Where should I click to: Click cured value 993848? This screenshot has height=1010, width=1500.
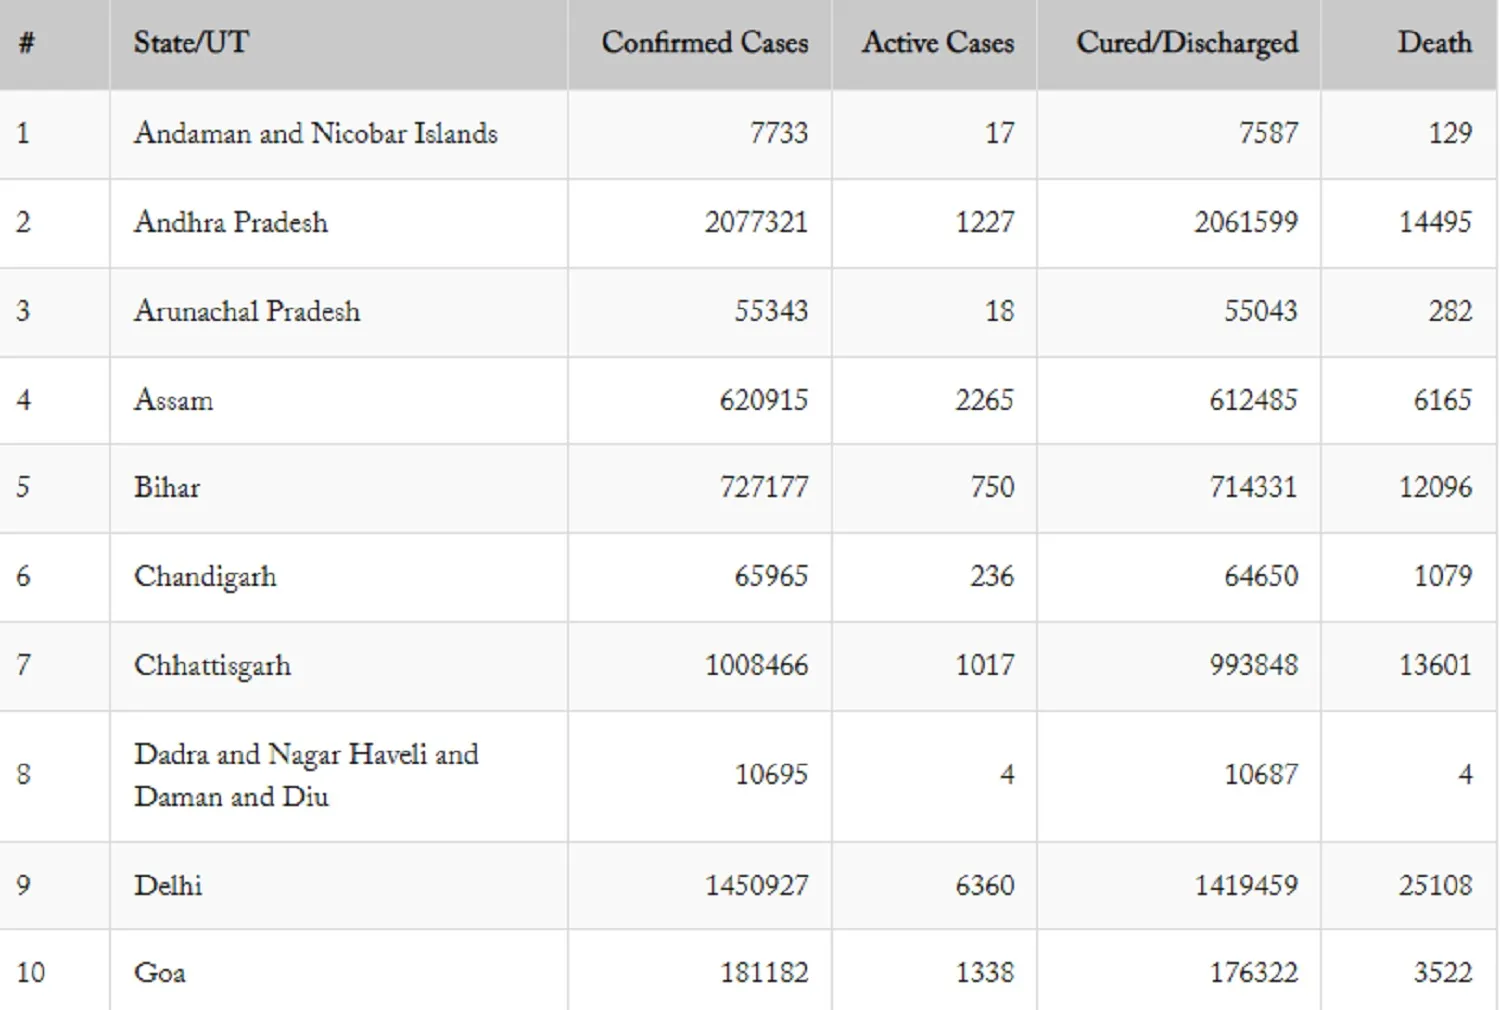point(1254,666)
